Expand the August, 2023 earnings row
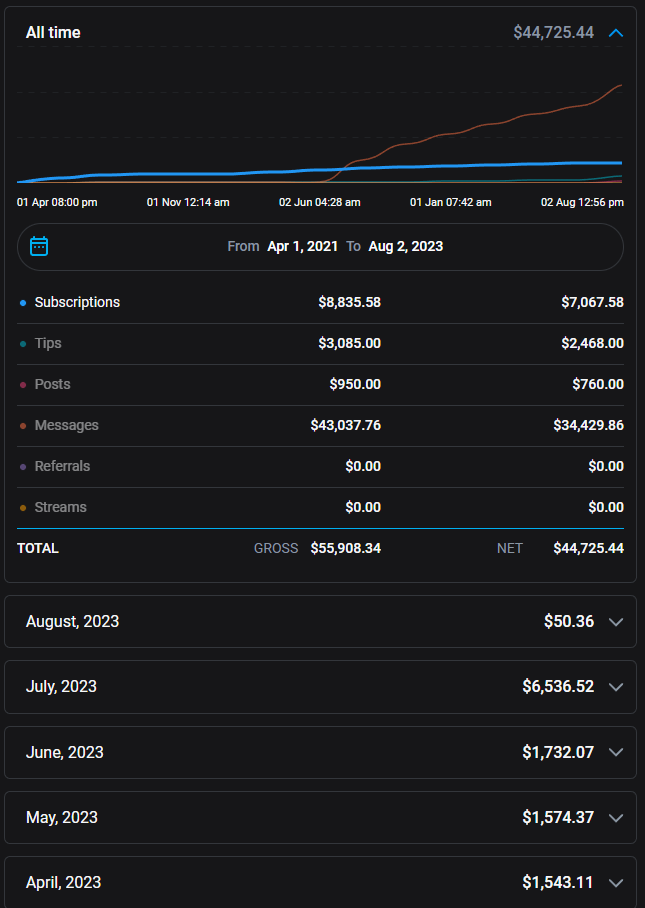 (x=320, y=621)
